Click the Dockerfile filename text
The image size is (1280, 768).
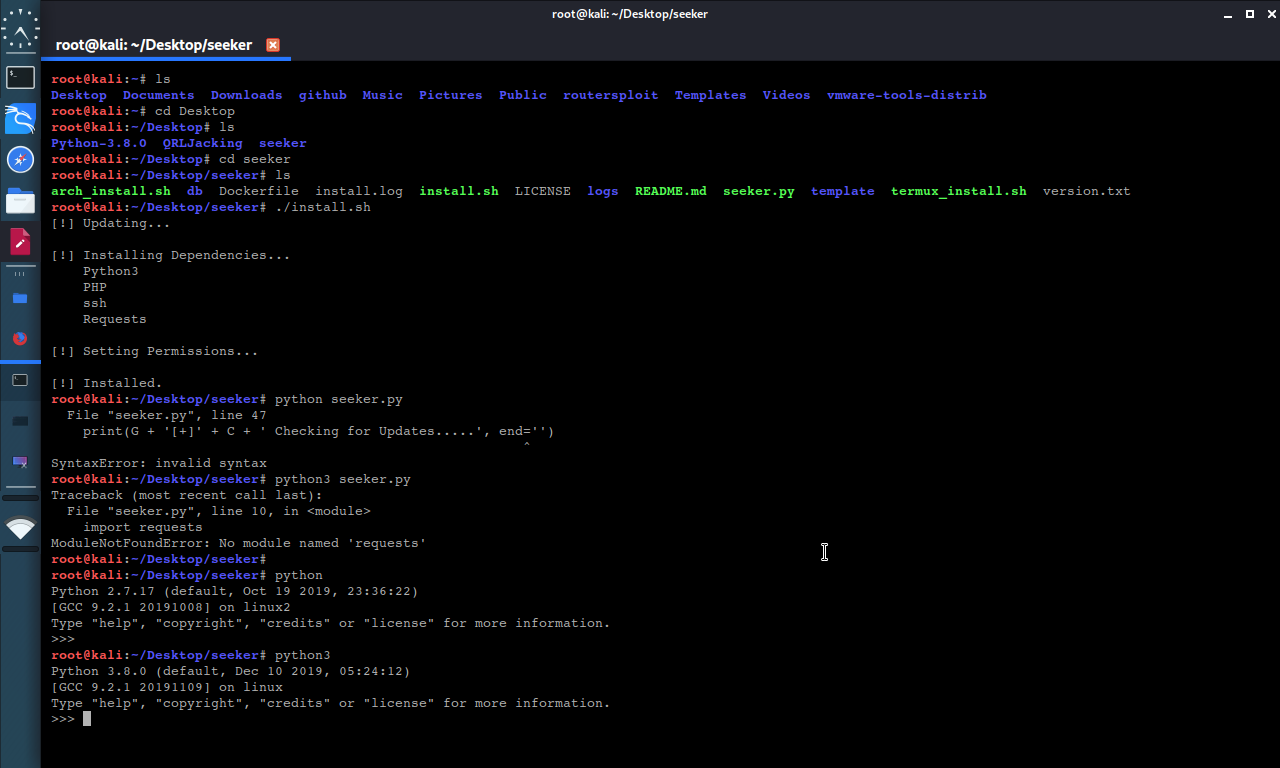coord(259,190)
